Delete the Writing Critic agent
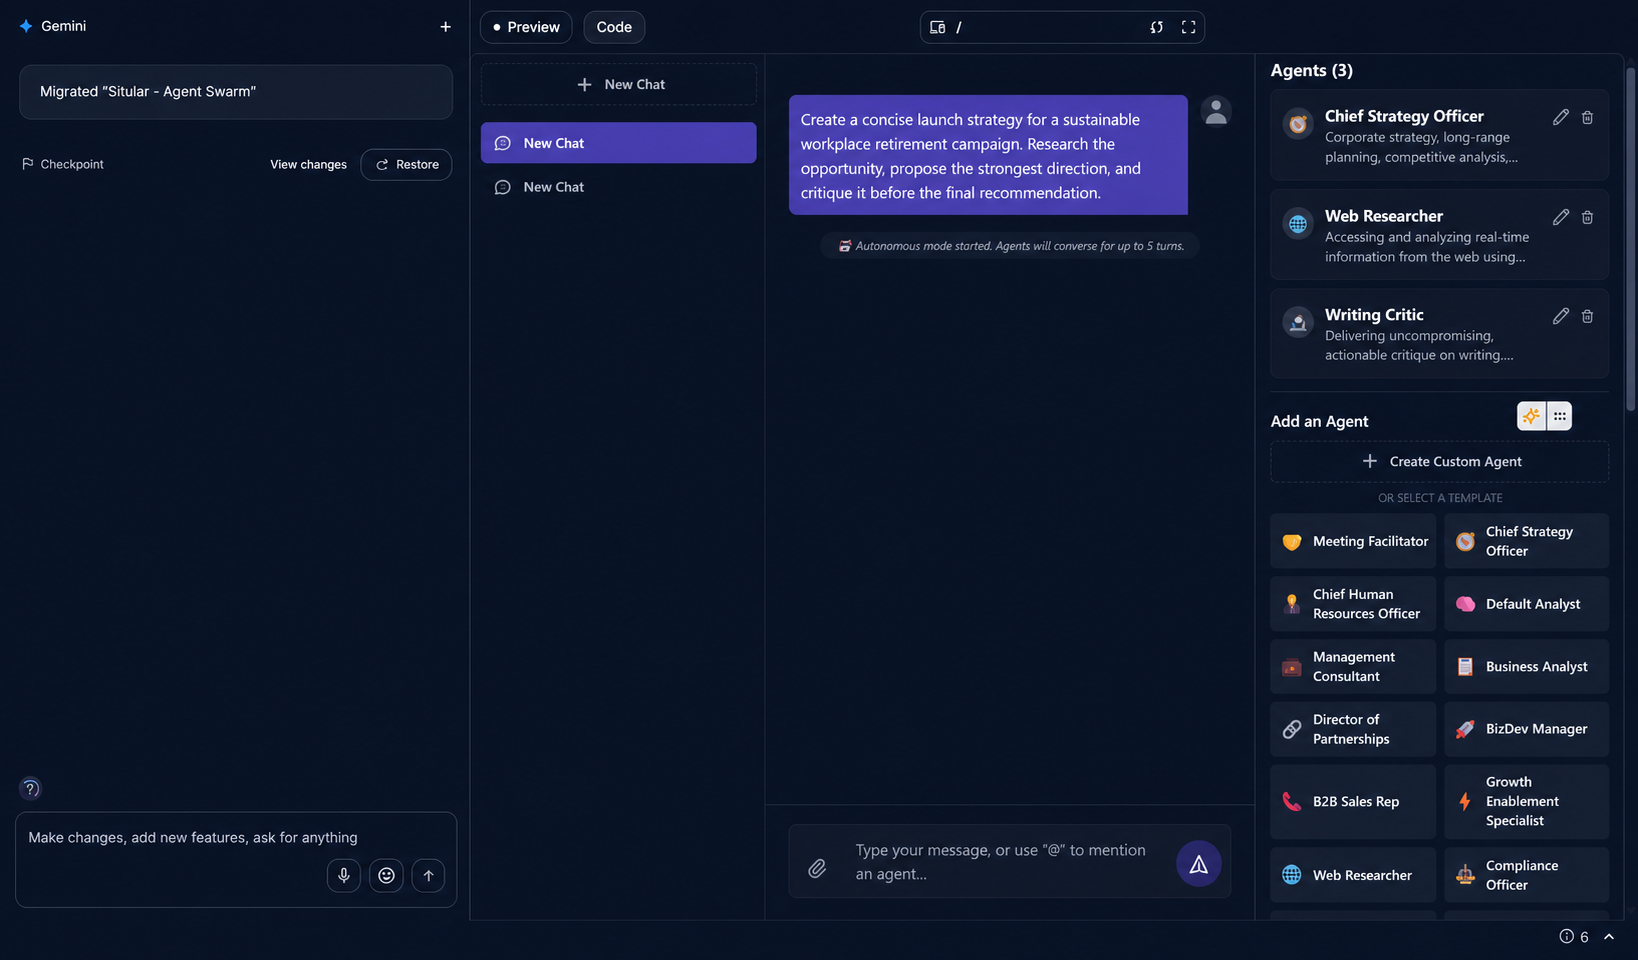 click(1587, 316)
